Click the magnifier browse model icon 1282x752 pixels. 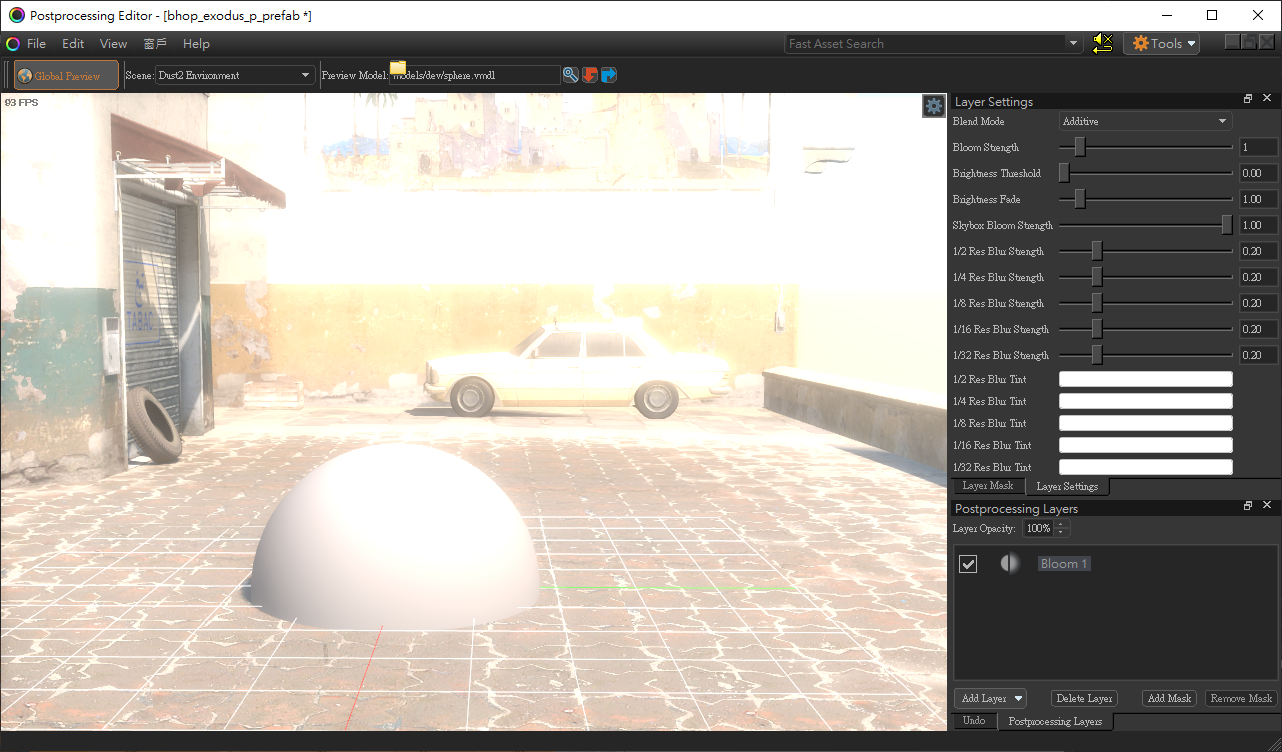pyautogui.click(x=571, y=75)
